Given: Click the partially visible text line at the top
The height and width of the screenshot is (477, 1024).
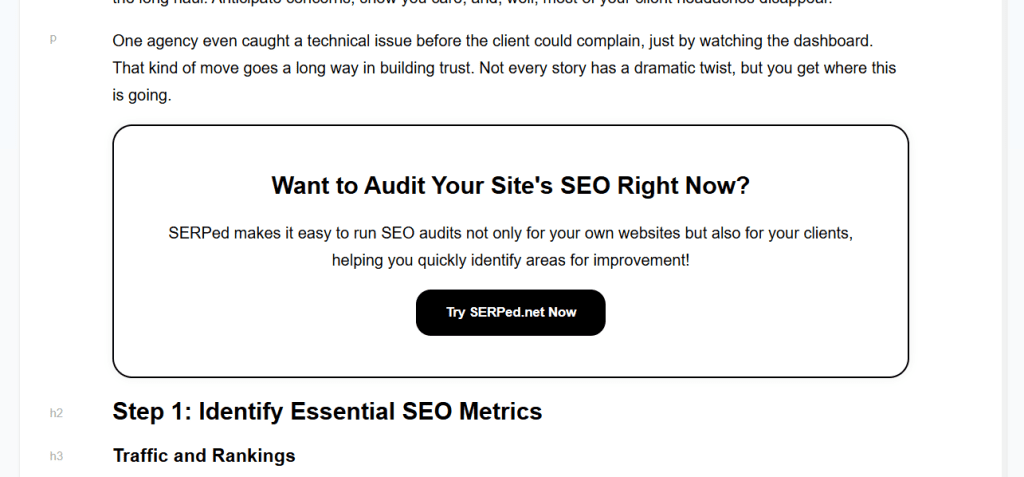Looking at the screenshot, I should point(470,3).
